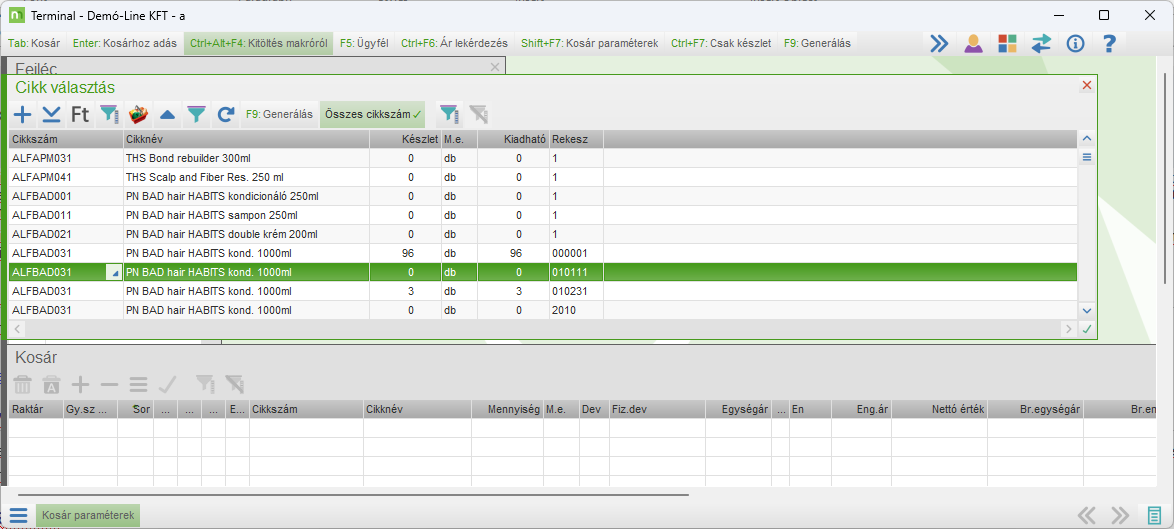
Task: Click the gray list lines icon in Kosár toolbar
Action: (x=139, y=385)
